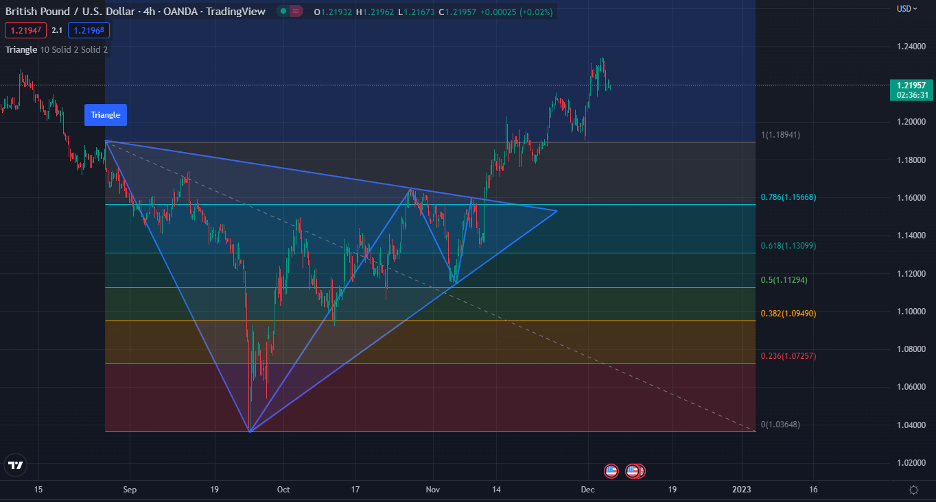Click the 0.5 Fibonacci level label

[x=784, y=280]
